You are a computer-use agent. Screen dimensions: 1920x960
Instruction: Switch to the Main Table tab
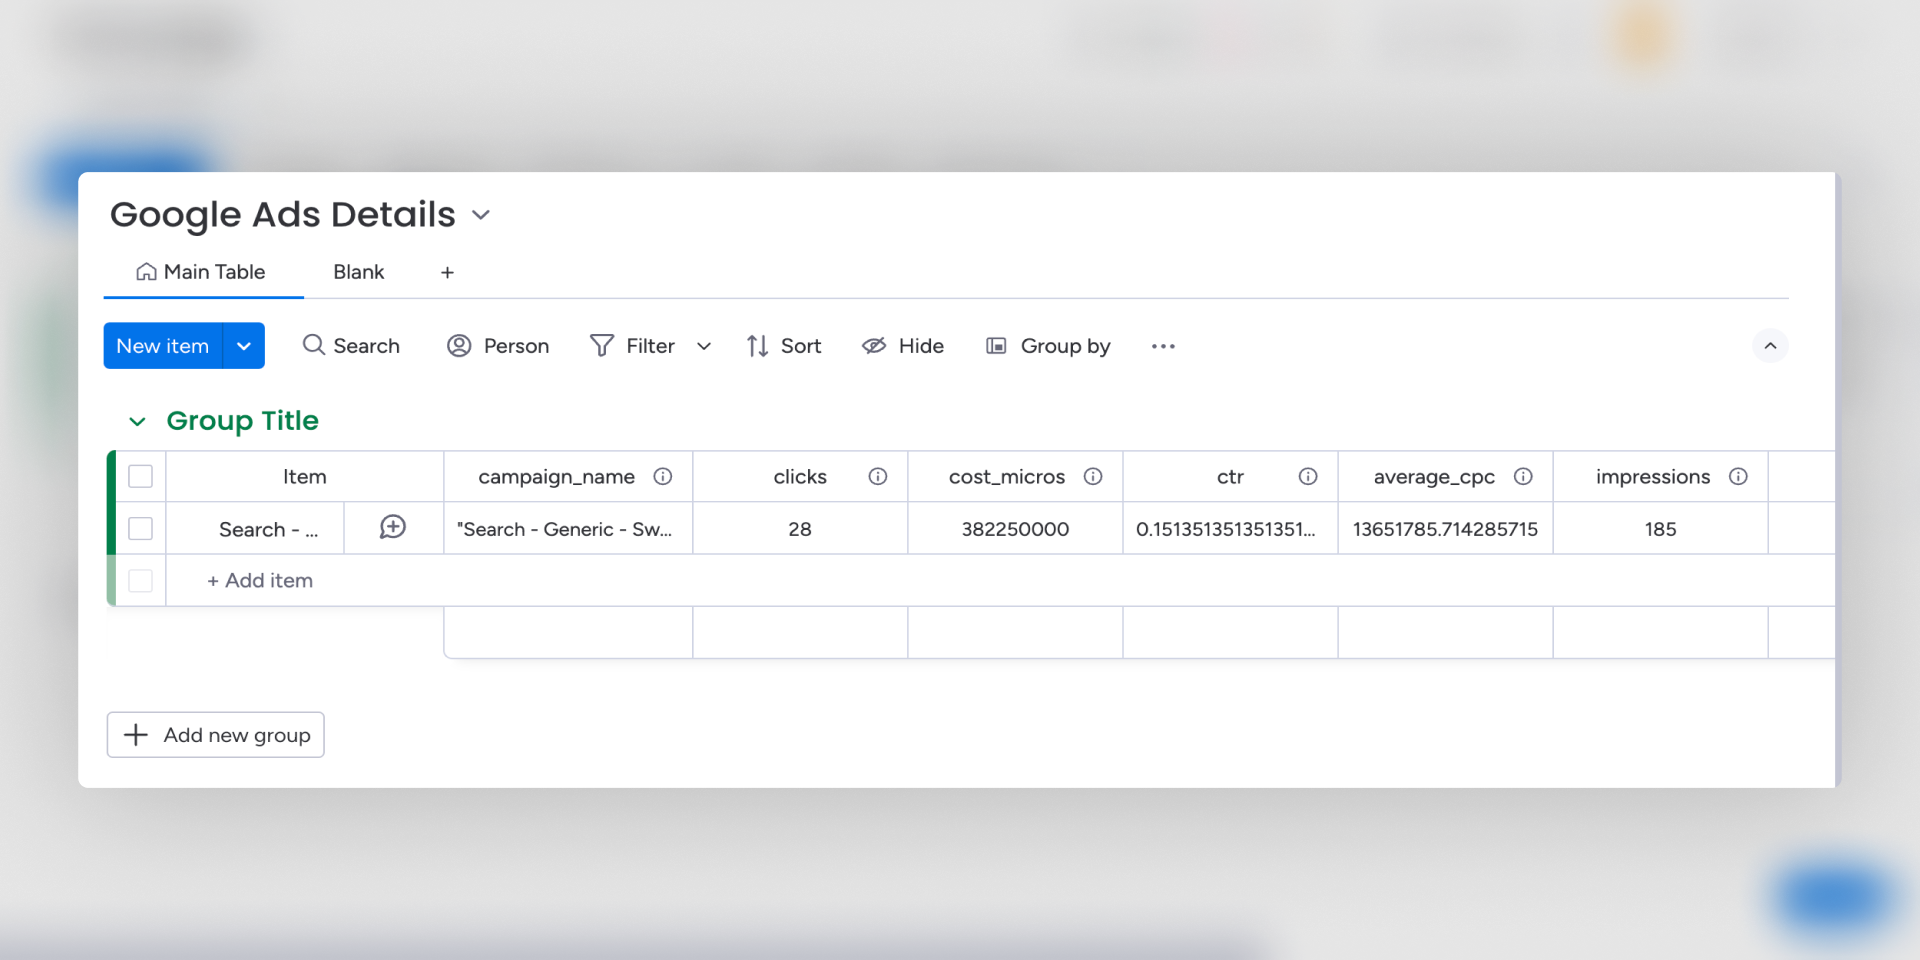coord(201,272)
